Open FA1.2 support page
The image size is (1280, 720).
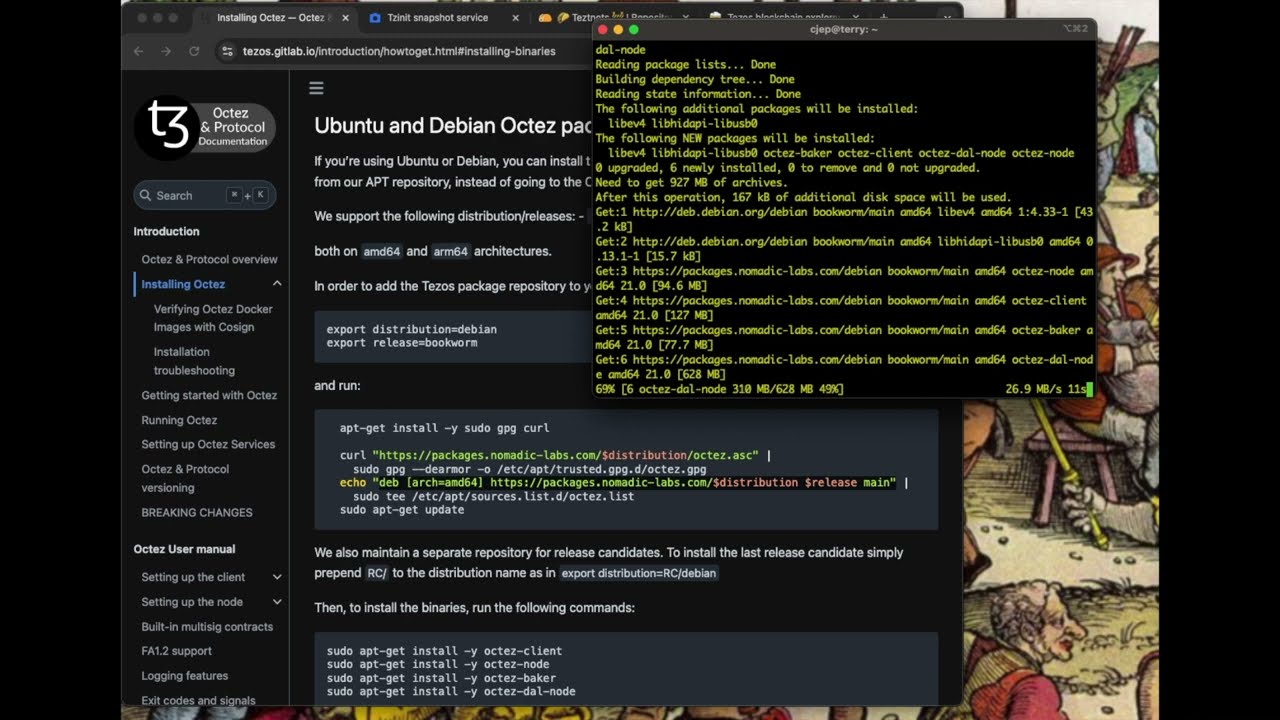[x=176, y=651]
